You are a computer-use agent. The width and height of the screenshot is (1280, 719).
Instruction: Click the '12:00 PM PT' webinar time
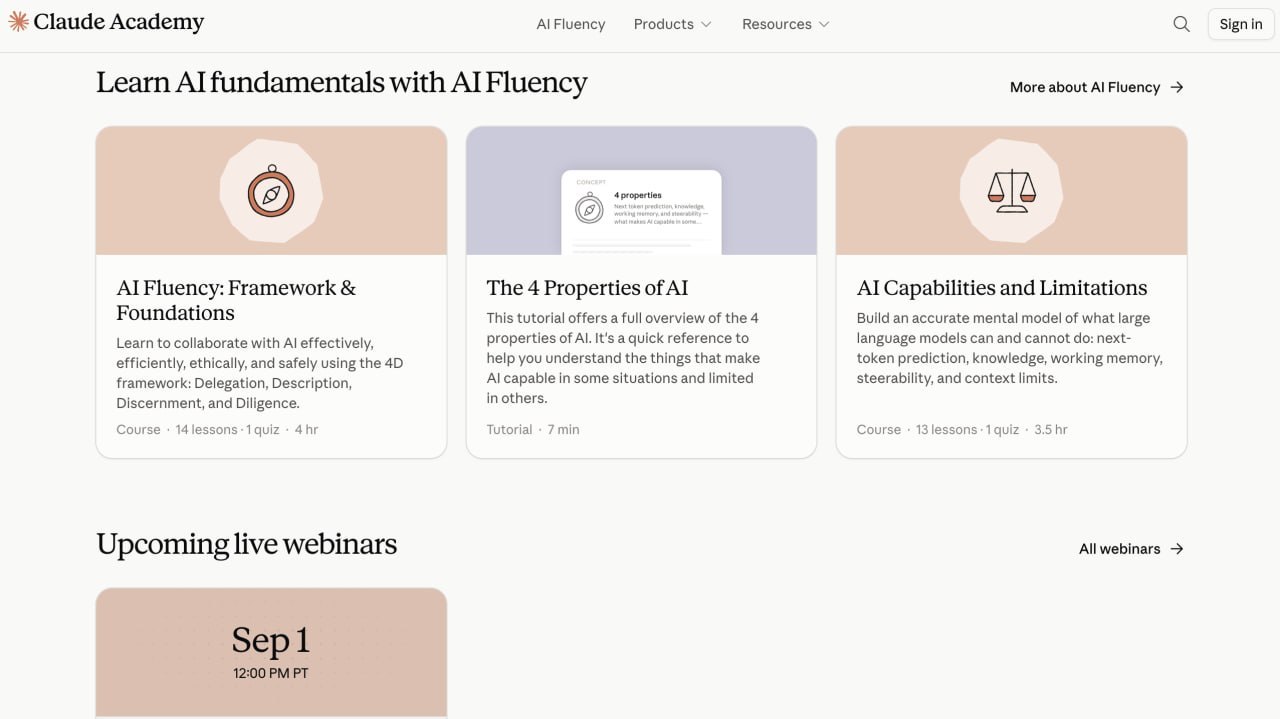(x=271, y=673)
